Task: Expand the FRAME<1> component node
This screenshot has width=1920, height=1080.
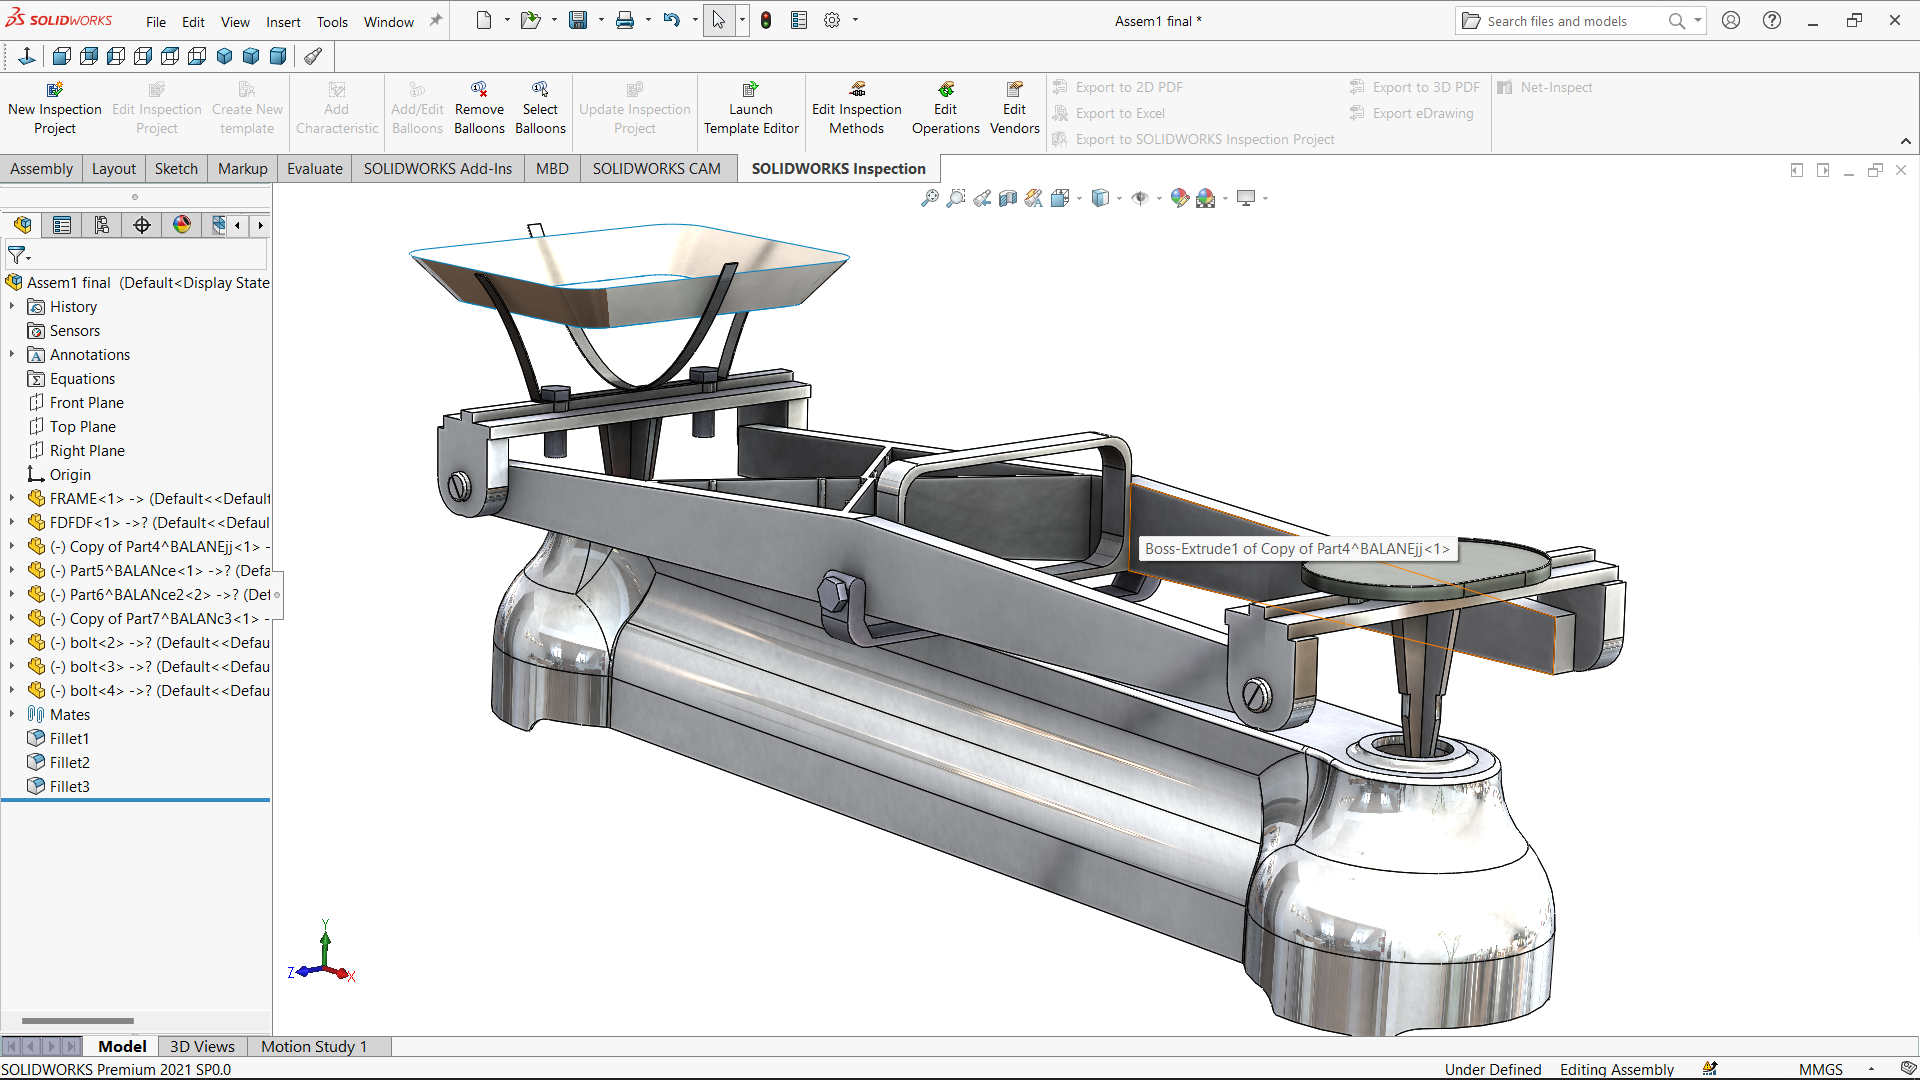Action: point(12,498)
